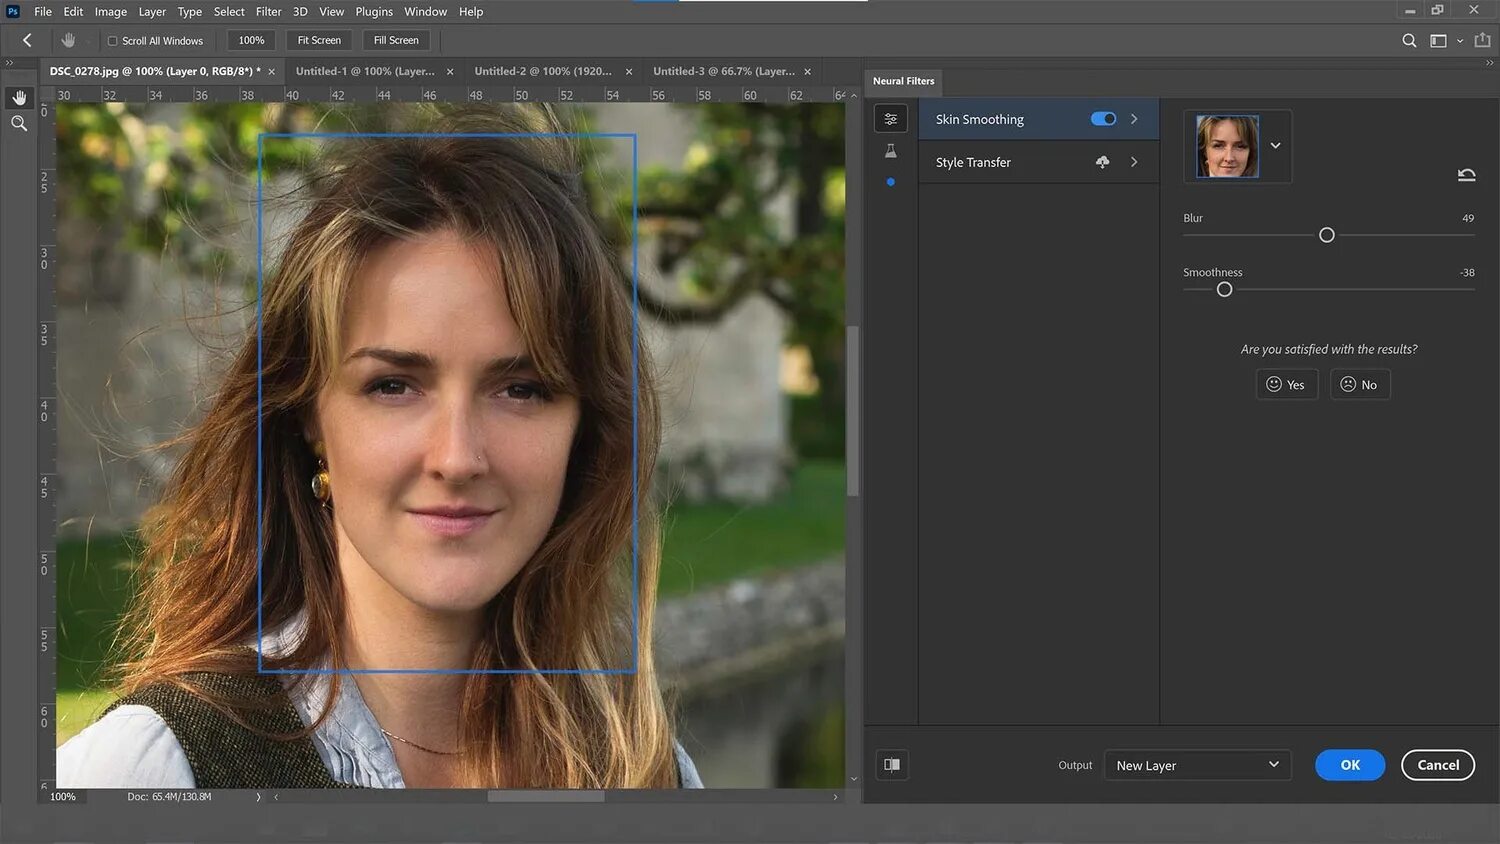Click the share icon at top right

1482,41
